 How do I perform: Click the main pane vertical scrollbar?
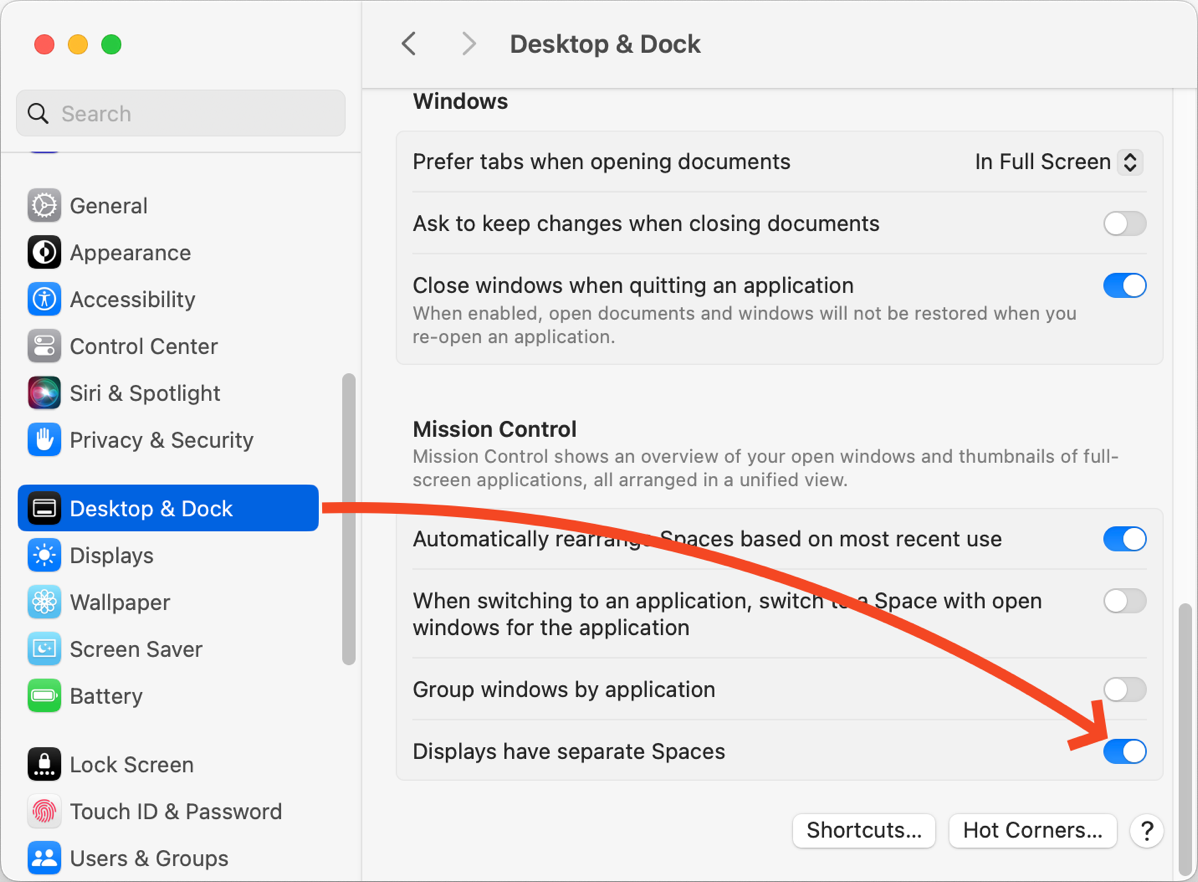pyautogui.click(x=1186, y=700)
